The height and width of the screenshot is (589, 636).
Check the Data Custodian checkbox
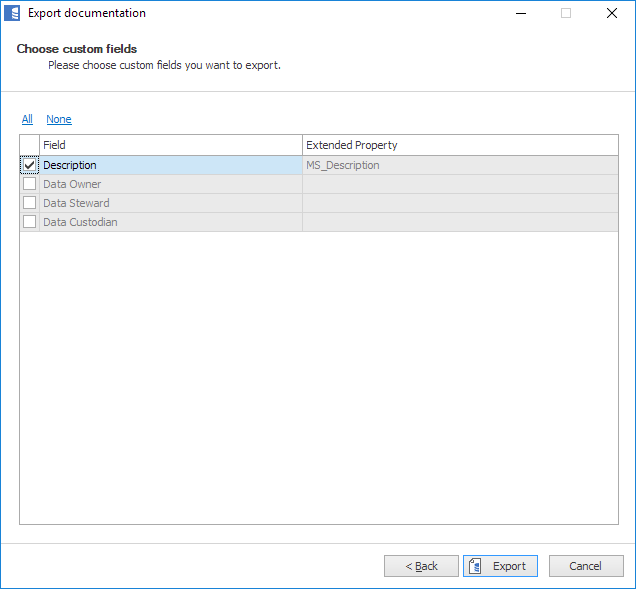pyautogui.click(x=29, y=222)
